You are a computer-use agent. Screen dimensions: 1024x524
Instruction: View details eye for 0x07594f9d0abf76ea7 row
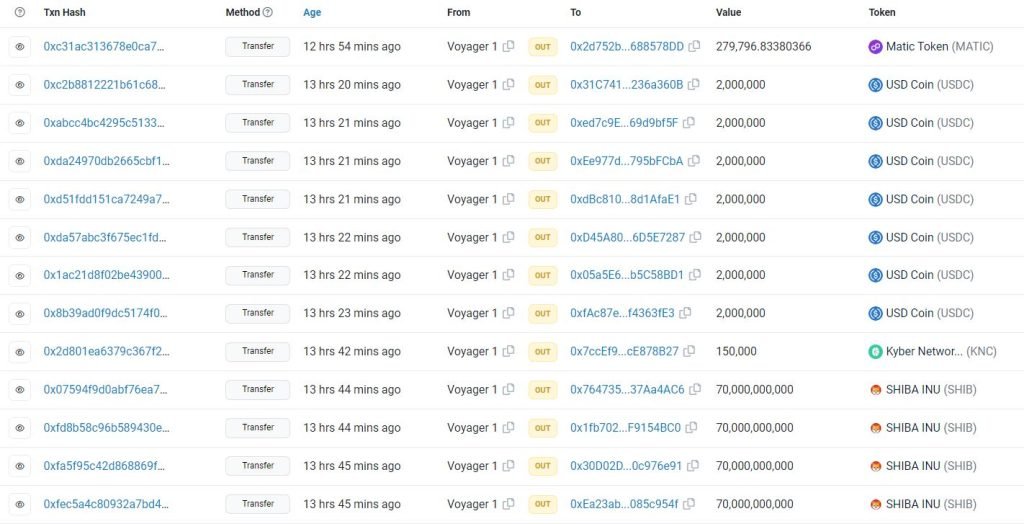[20, 389]
